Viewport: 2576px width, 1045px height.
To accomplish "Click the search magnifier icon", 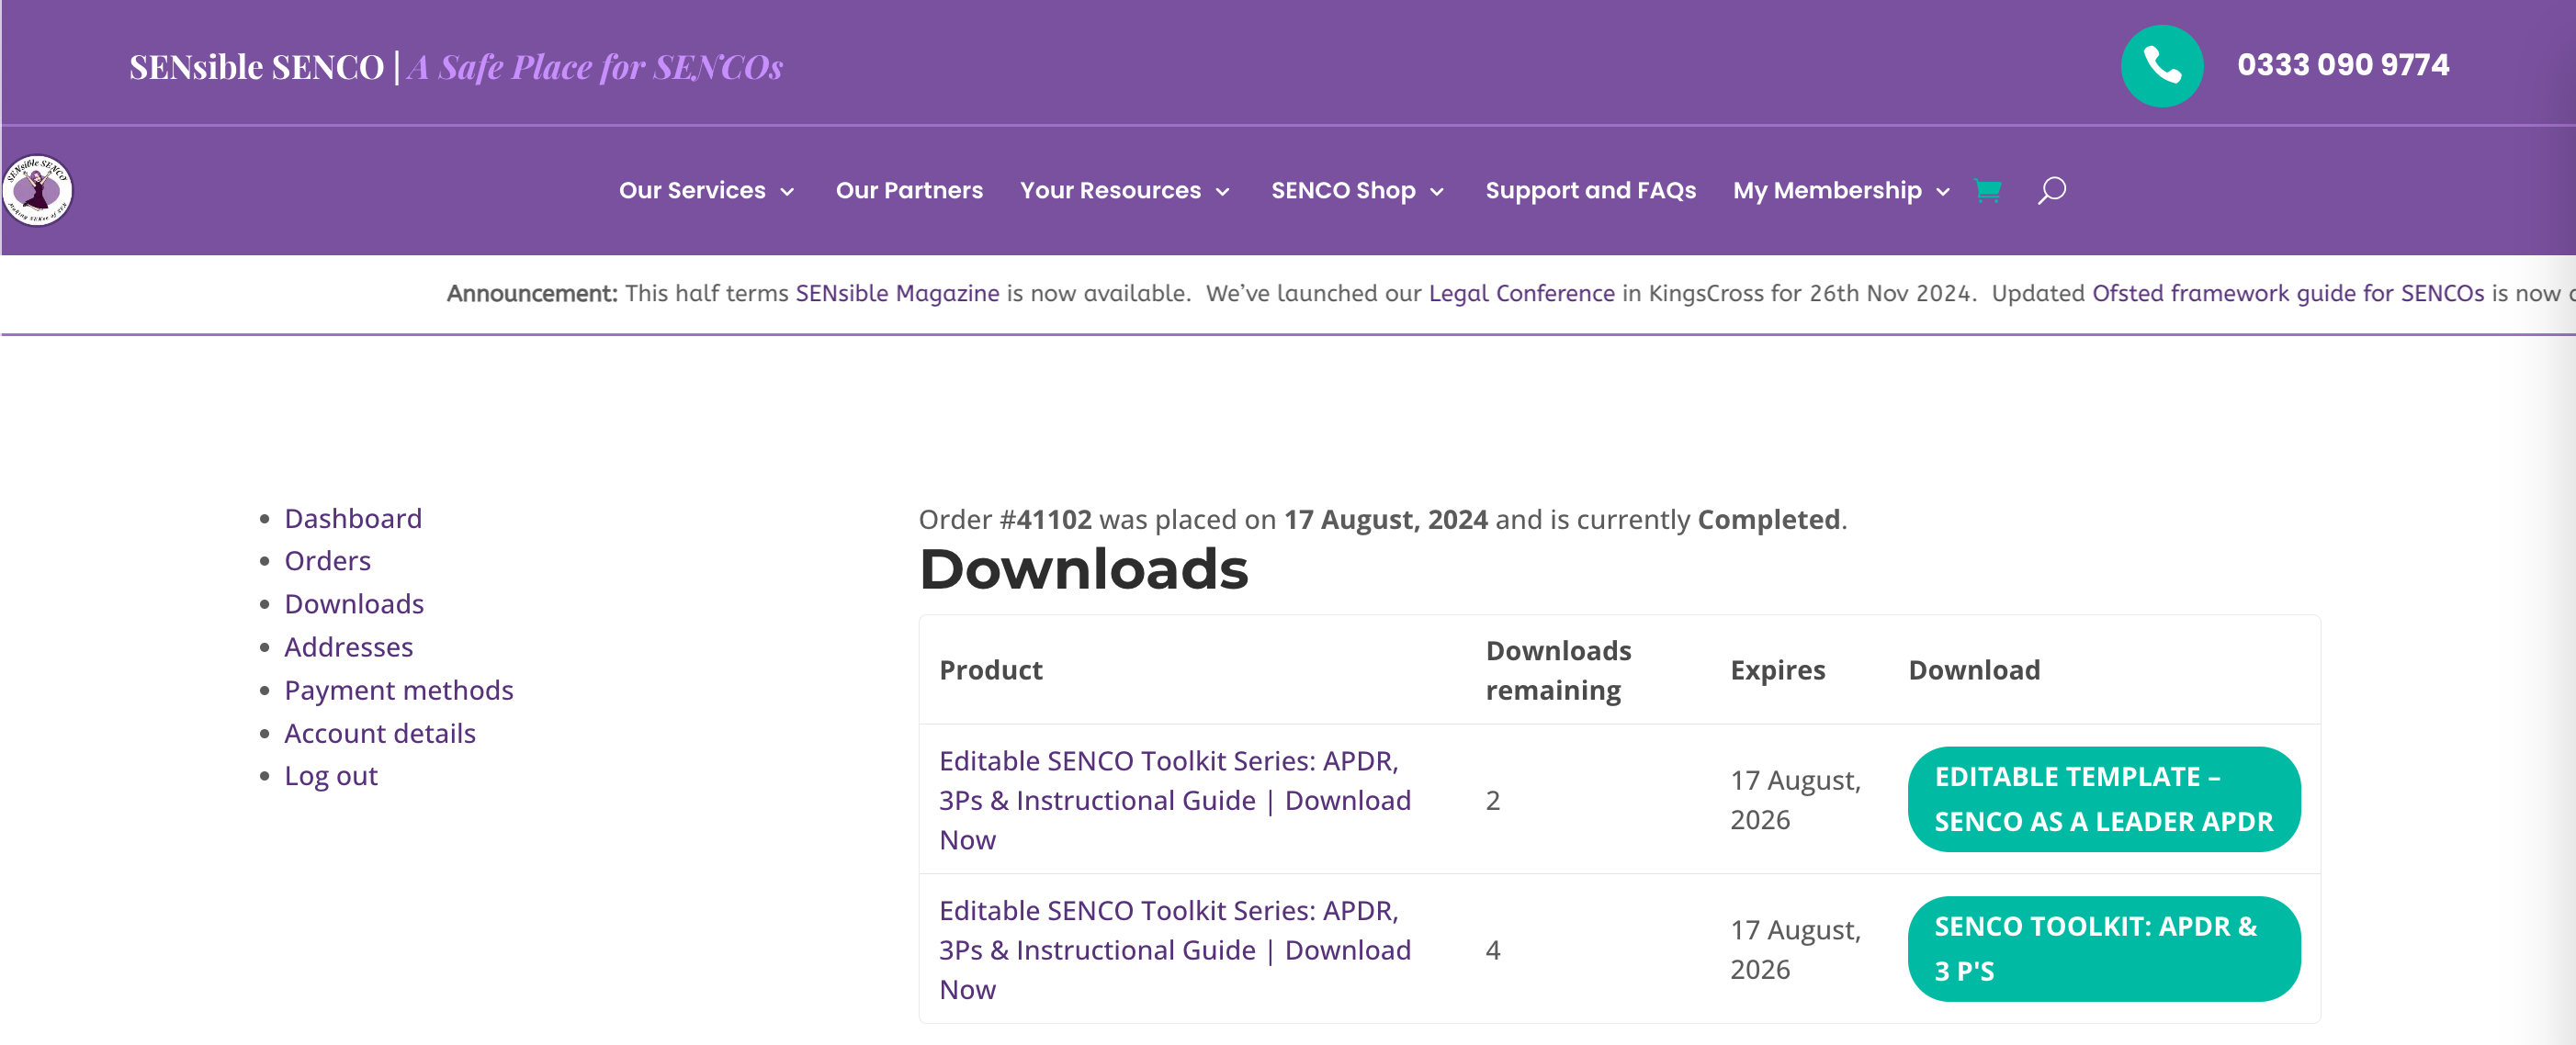I will [x=2051, y=190].
